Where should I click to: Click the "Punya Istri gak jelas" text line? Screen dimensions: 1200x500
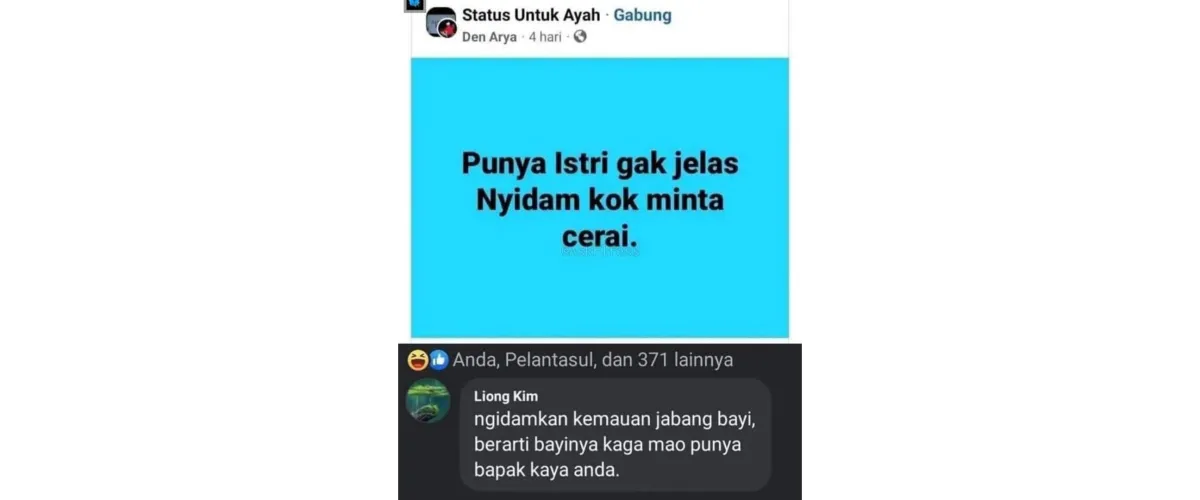click(x=600, y=162)
